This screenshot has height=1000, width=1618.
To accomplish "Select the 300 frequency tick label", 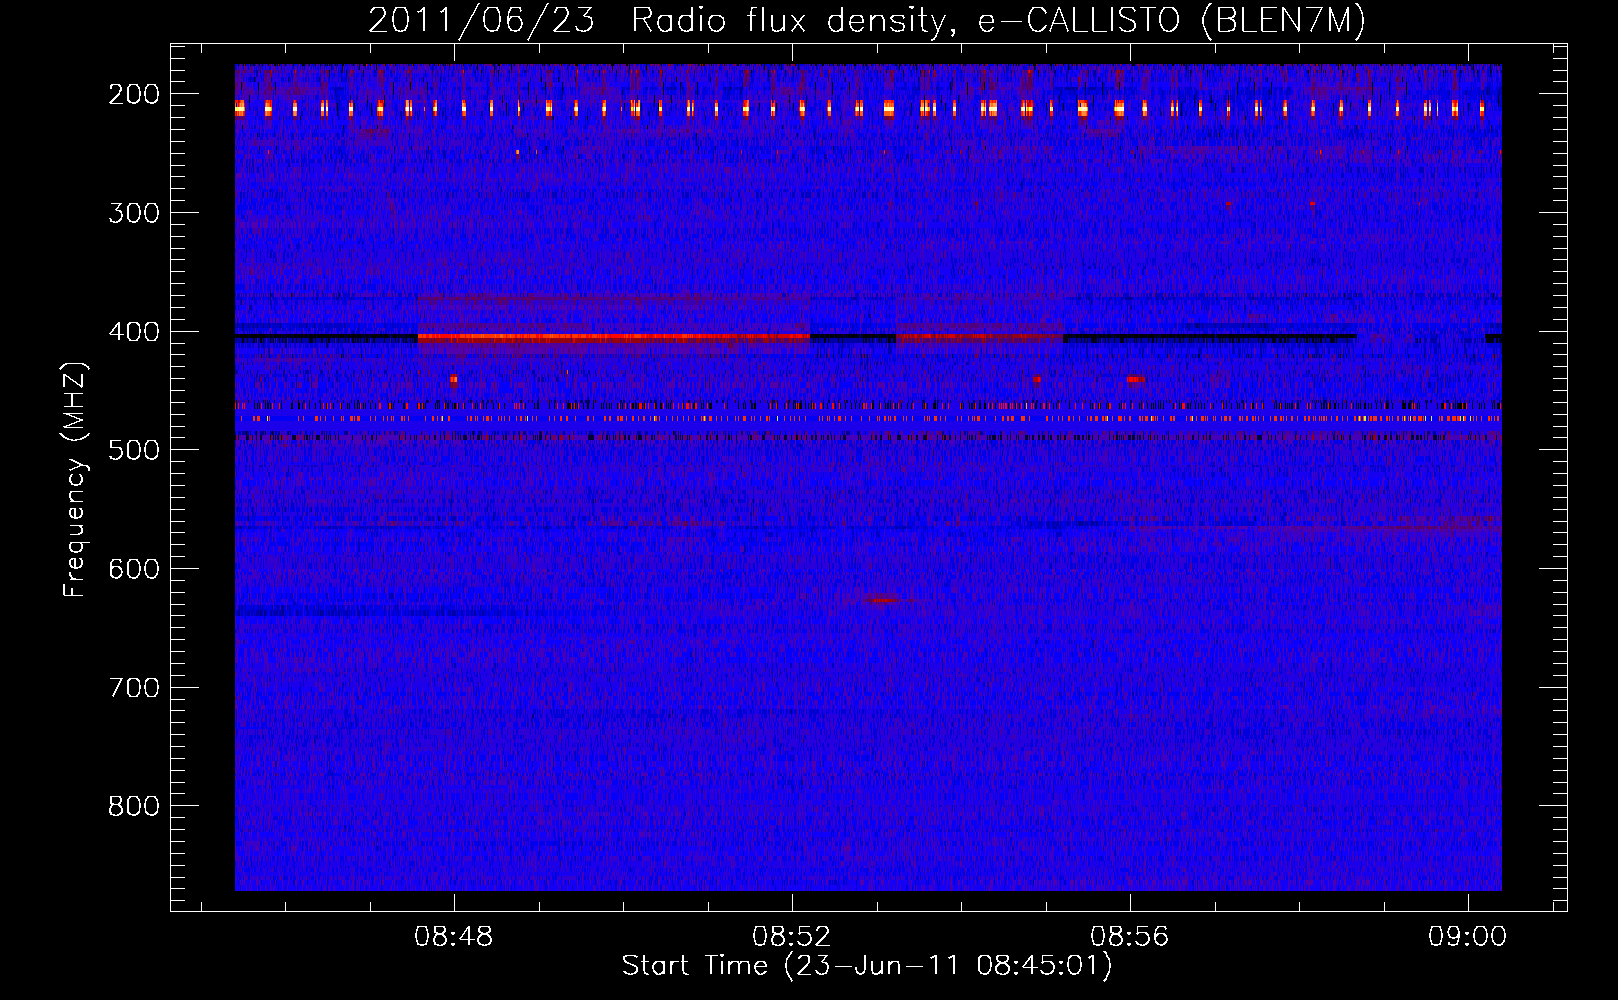I will [133, 213].
